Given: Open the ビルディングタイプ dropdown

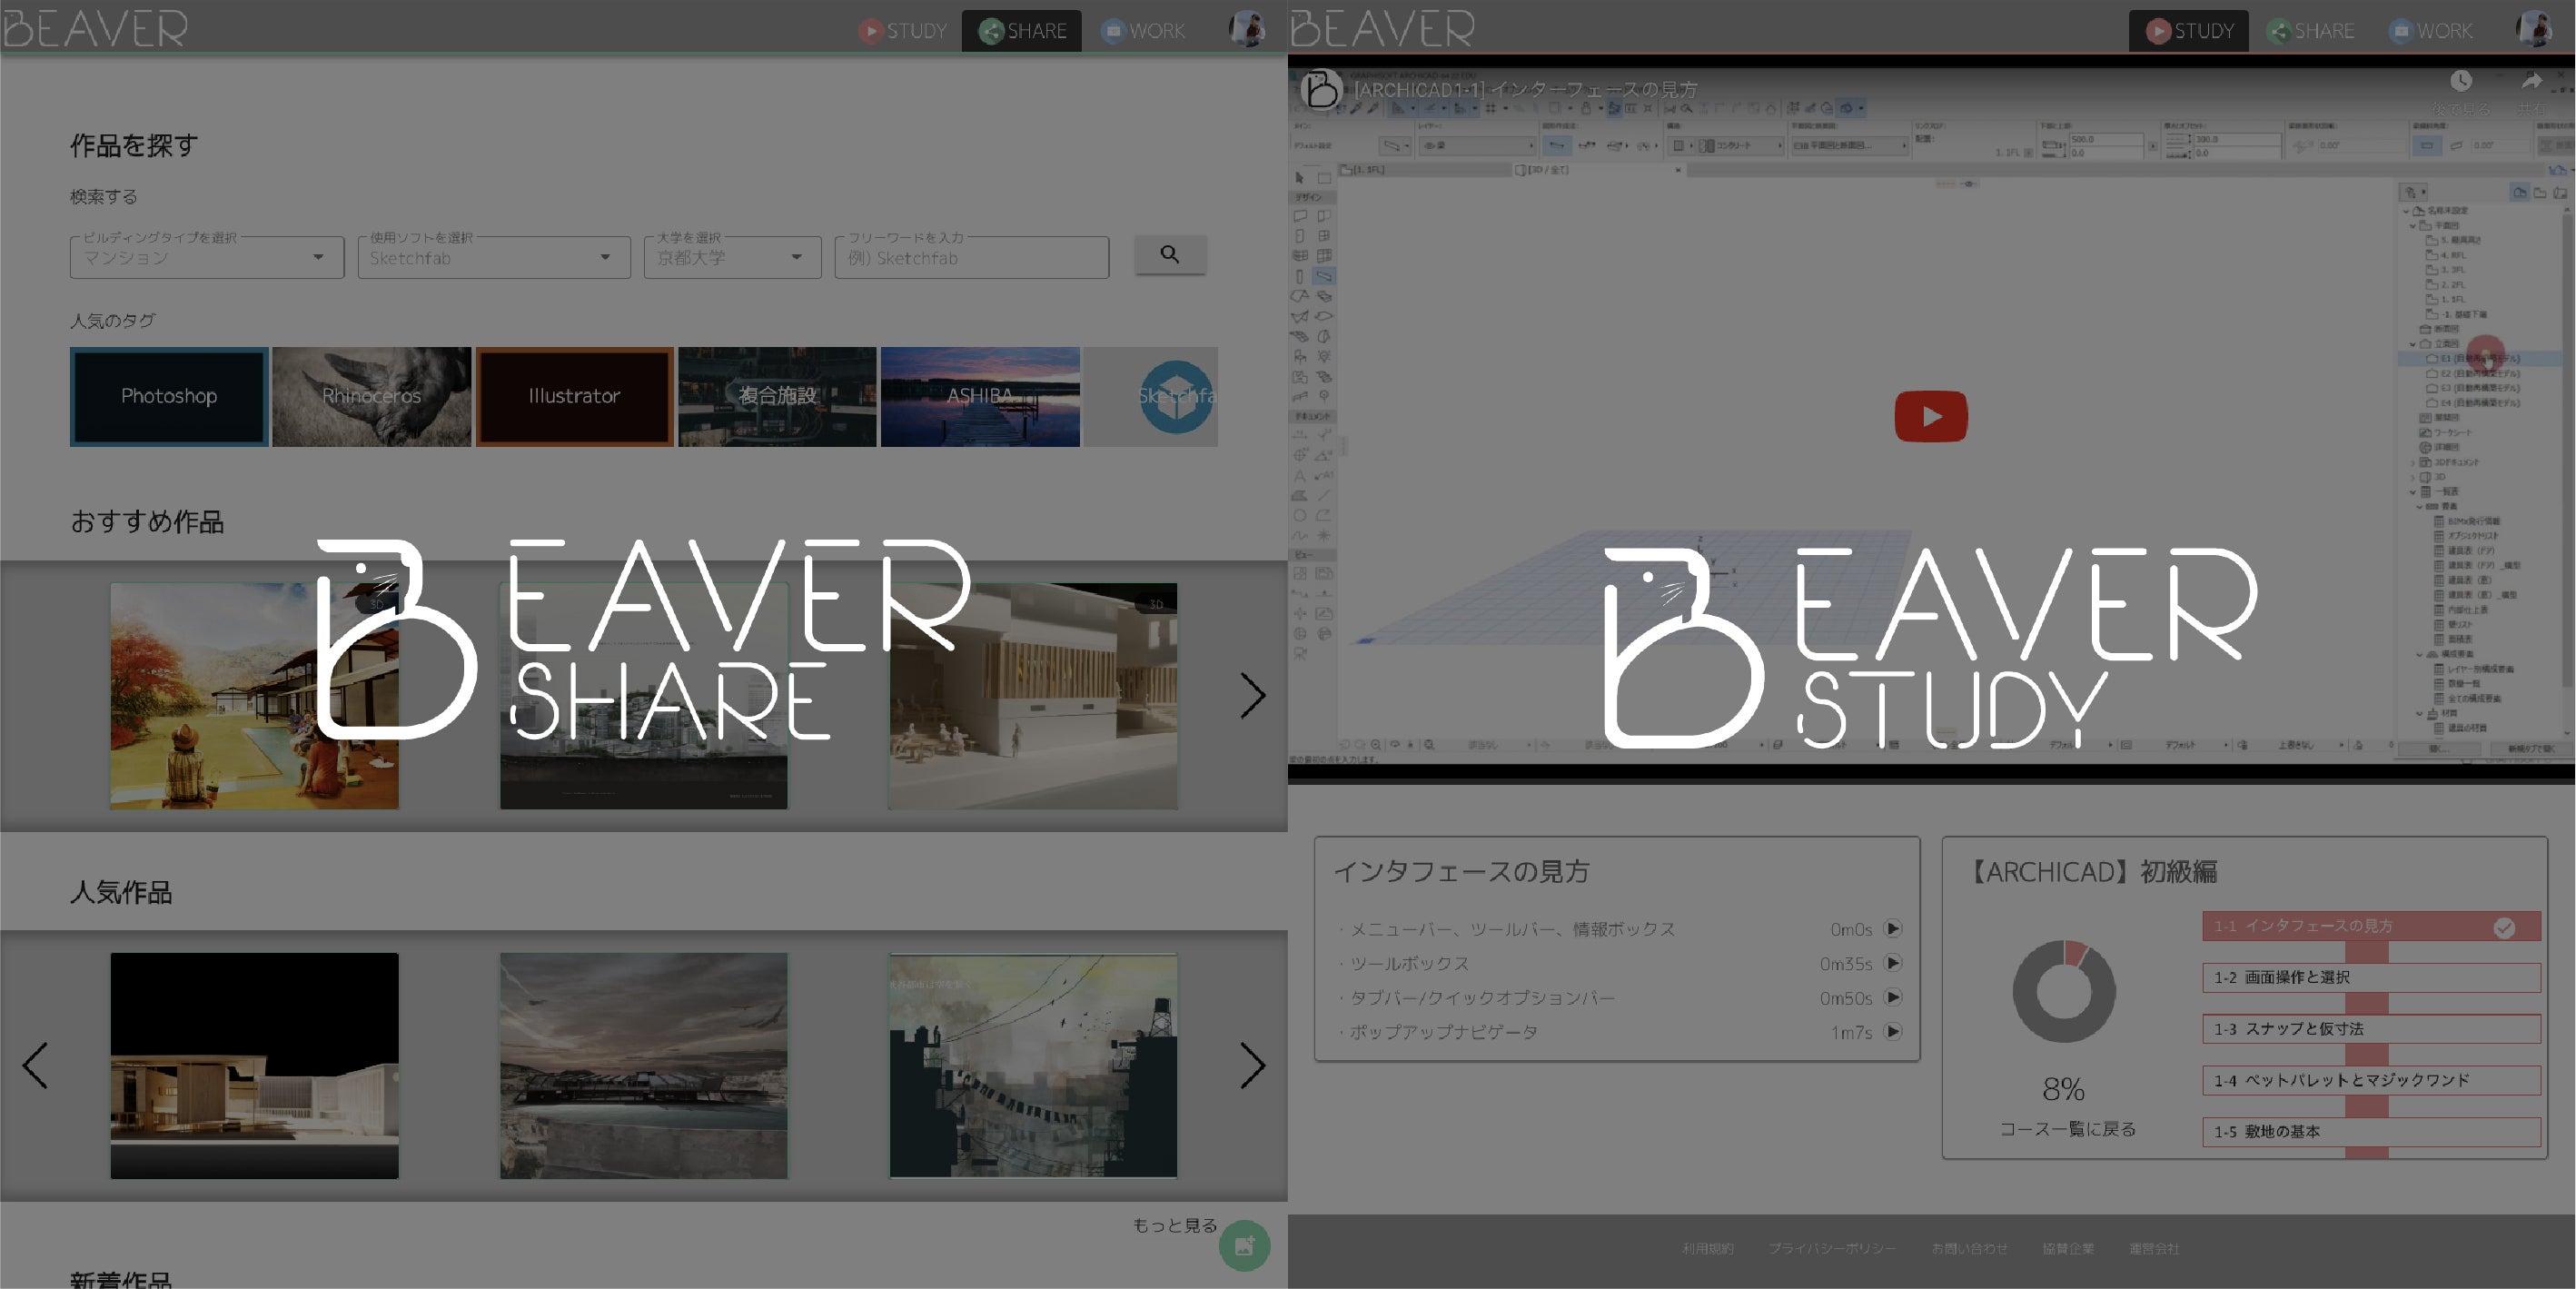Looking at the screenshot, I should [207, 257].
